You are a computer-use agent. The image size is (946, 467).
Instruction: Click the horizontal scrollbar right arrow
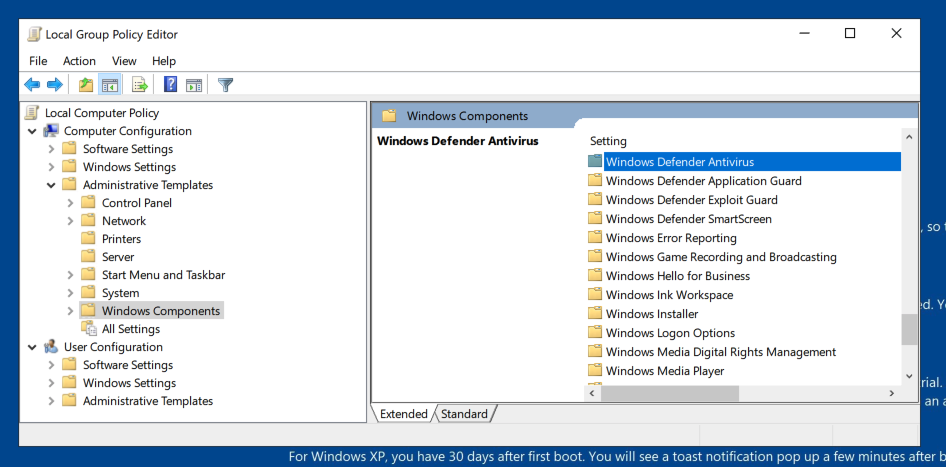(x=892, y=393)
